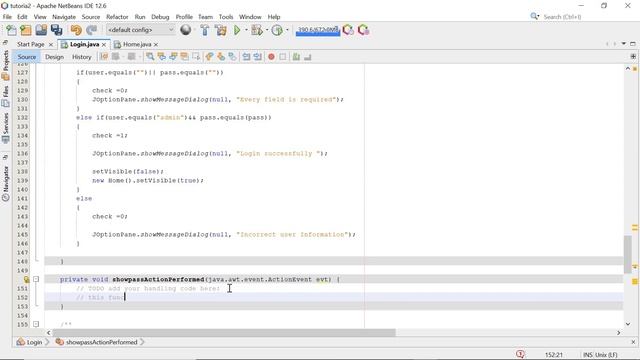Click the Toggle Bookmark icon
This screenshot has height=360, width=640.
[232, 57]
